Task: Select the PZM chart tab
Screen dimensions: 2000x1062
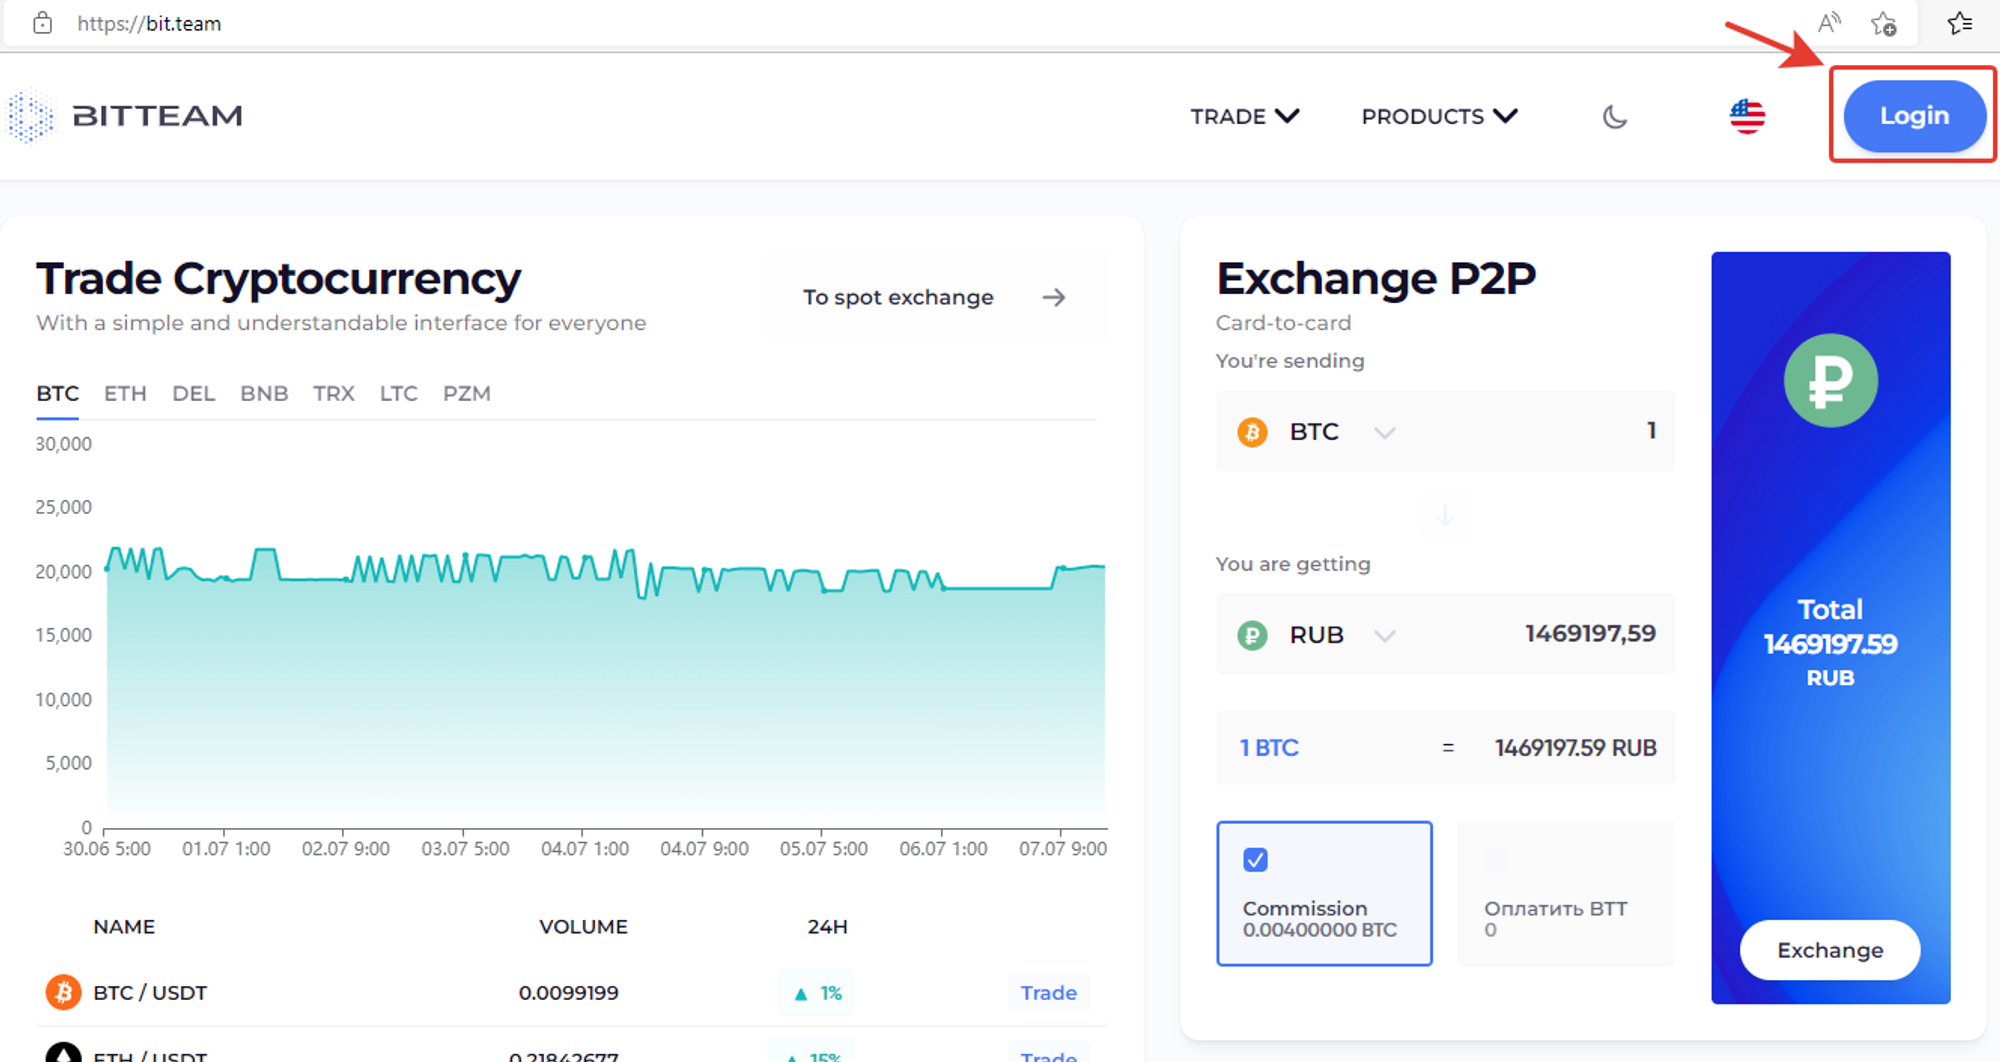Action: 467,393
